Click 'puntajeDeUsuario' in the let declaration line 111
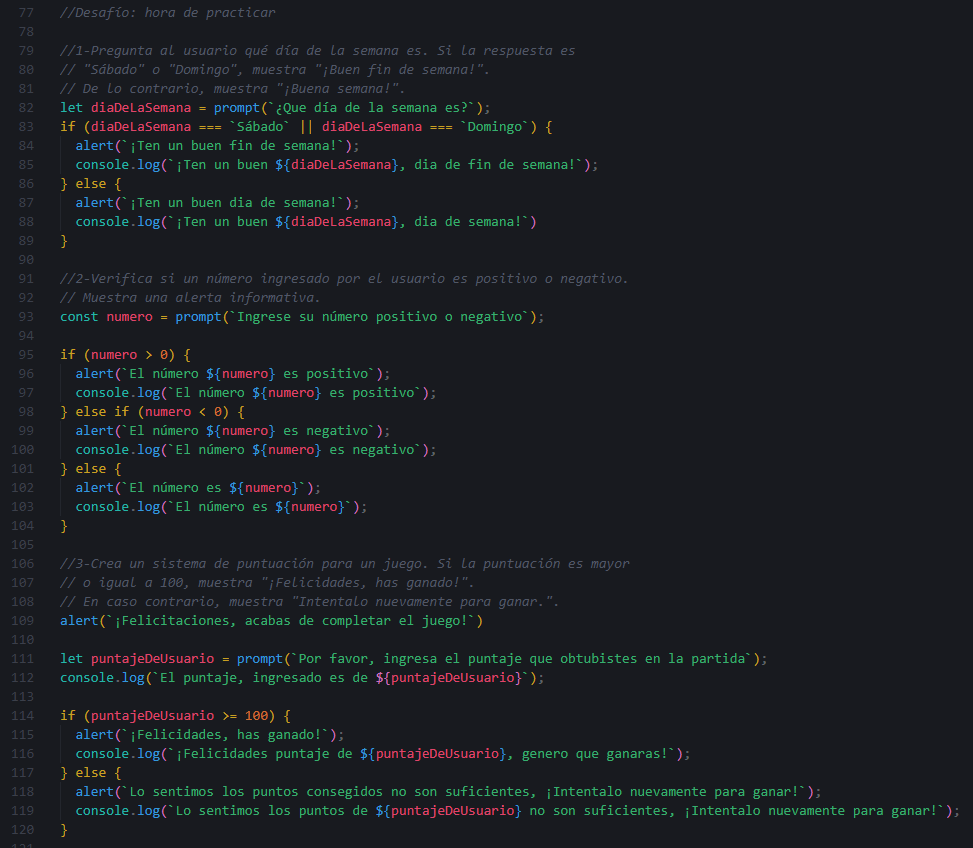The height and width of the screenshot is (848, 973). pyautogui.click(x=152, y=659)
